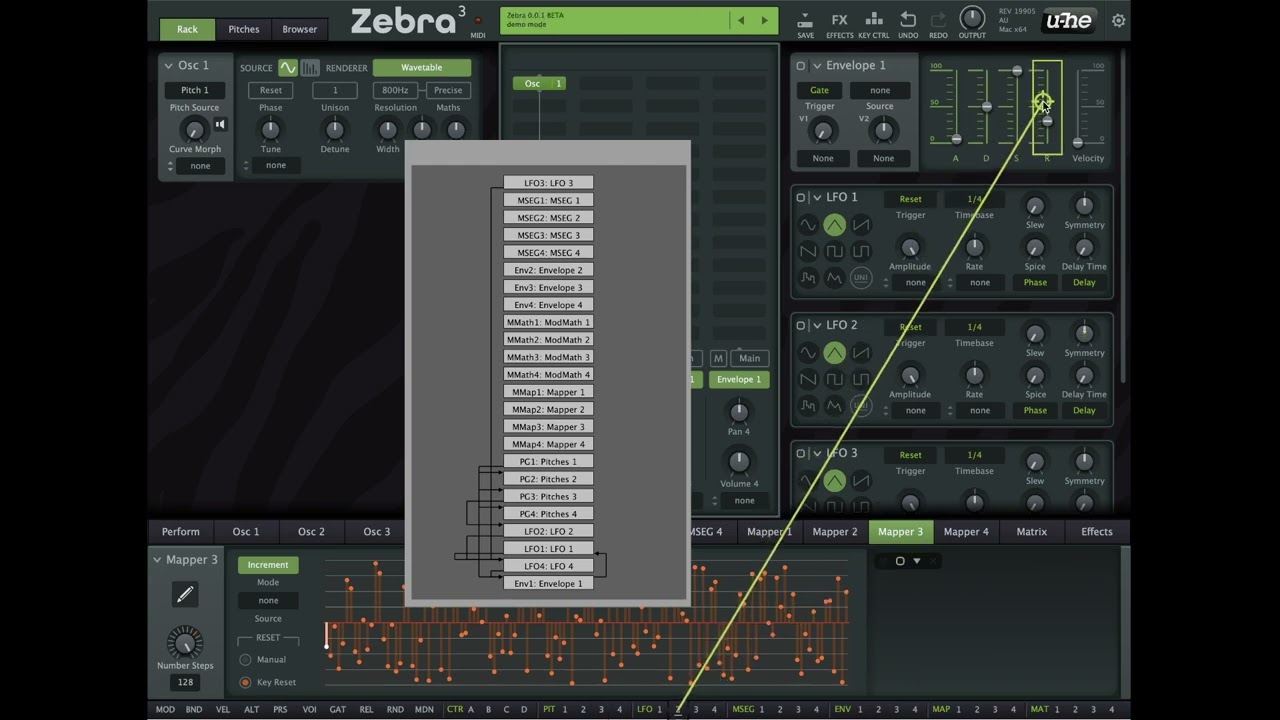Open the FX Effects panel icon
Screen dimensions: 1280x720
[x=840, y=20]
